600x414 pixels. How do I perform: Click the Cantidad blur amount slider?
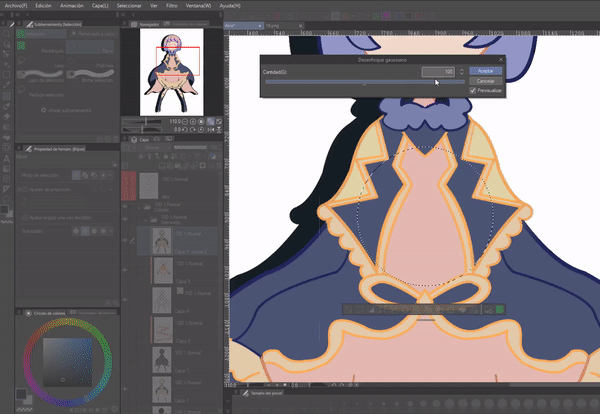click(365, 81)
